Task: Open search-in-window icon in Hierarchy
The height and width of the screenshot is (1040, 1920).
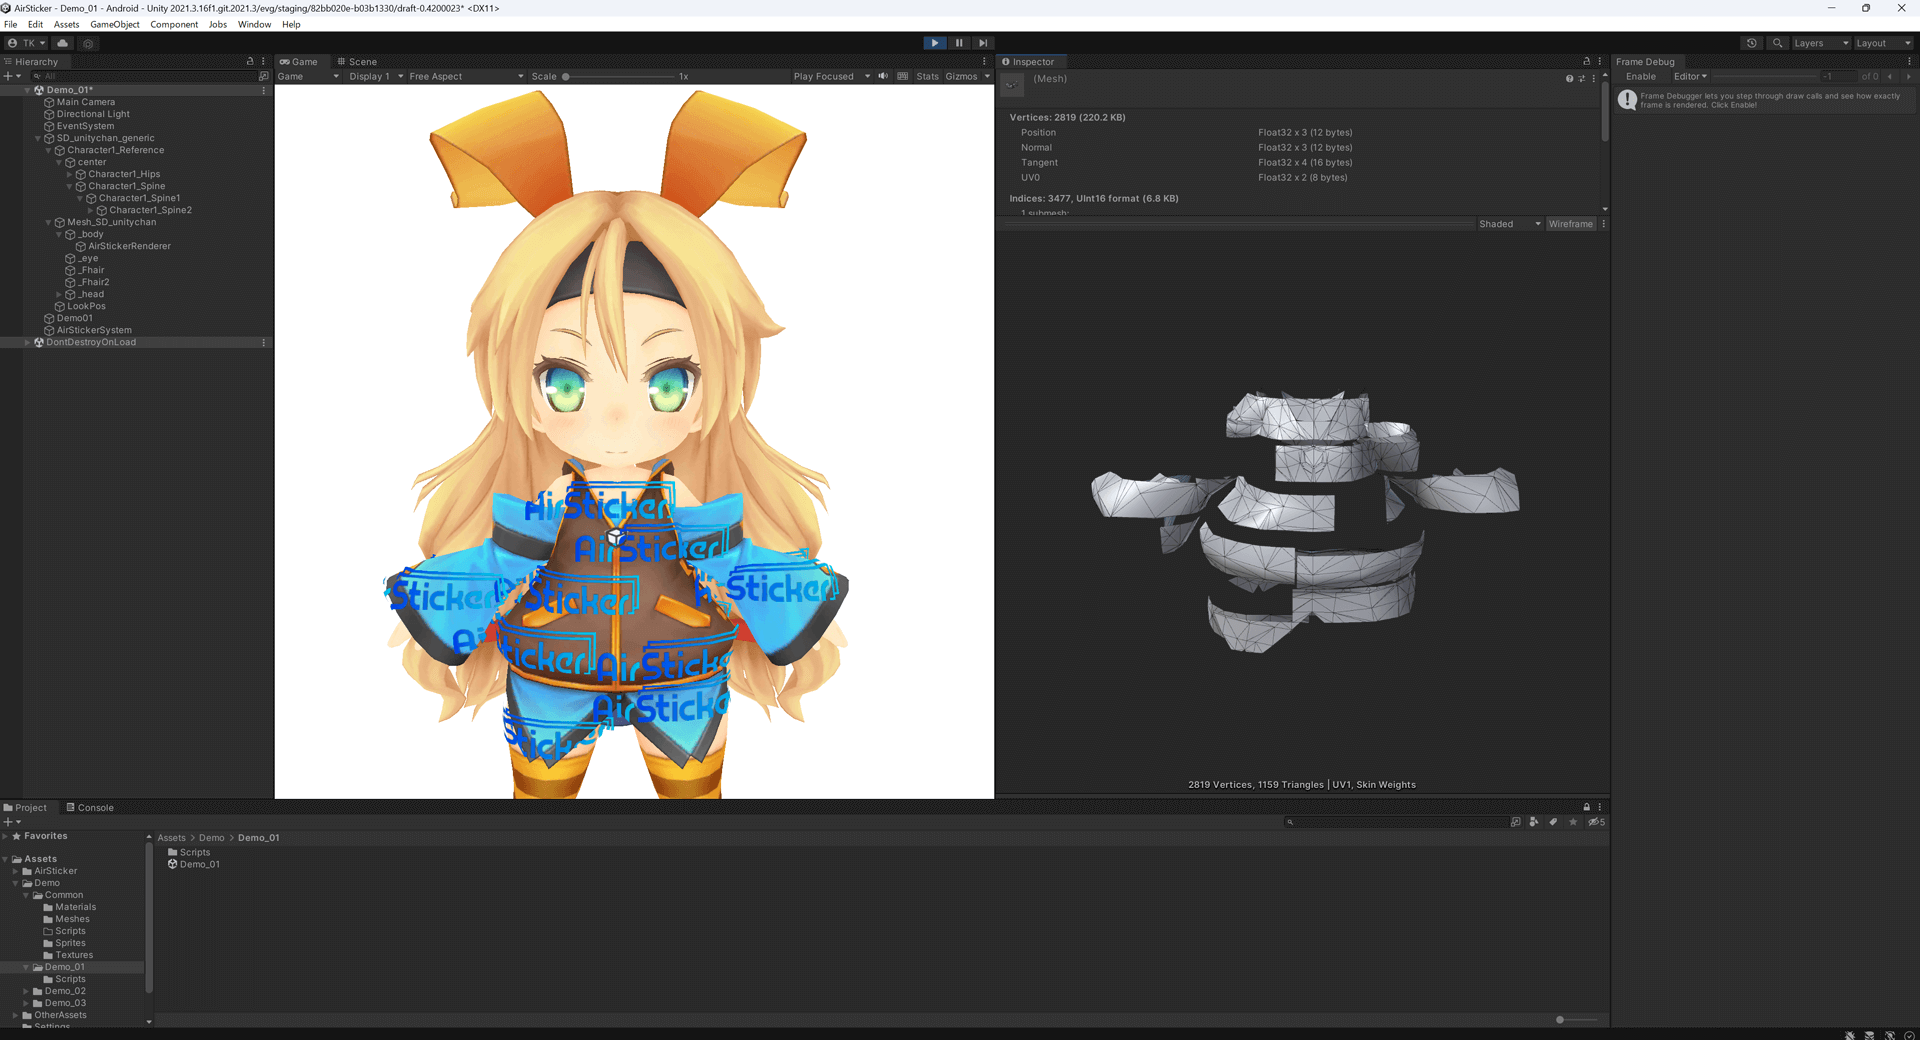Action: [264, 76]
